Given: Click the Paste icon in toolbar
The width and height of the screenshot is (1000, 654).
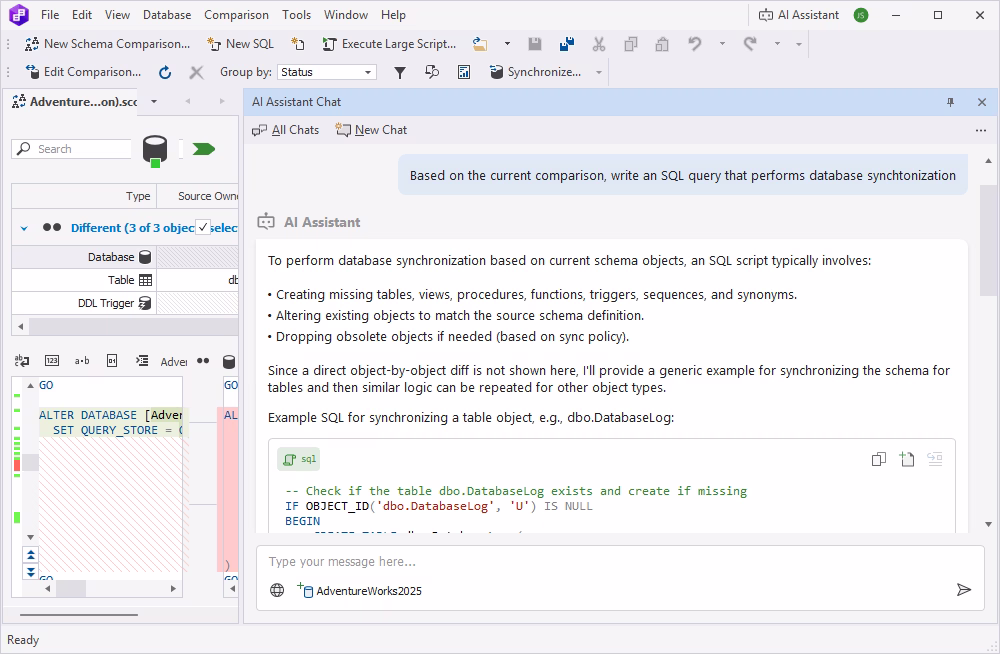Looking at the screenshot, I should pos(662,44).
